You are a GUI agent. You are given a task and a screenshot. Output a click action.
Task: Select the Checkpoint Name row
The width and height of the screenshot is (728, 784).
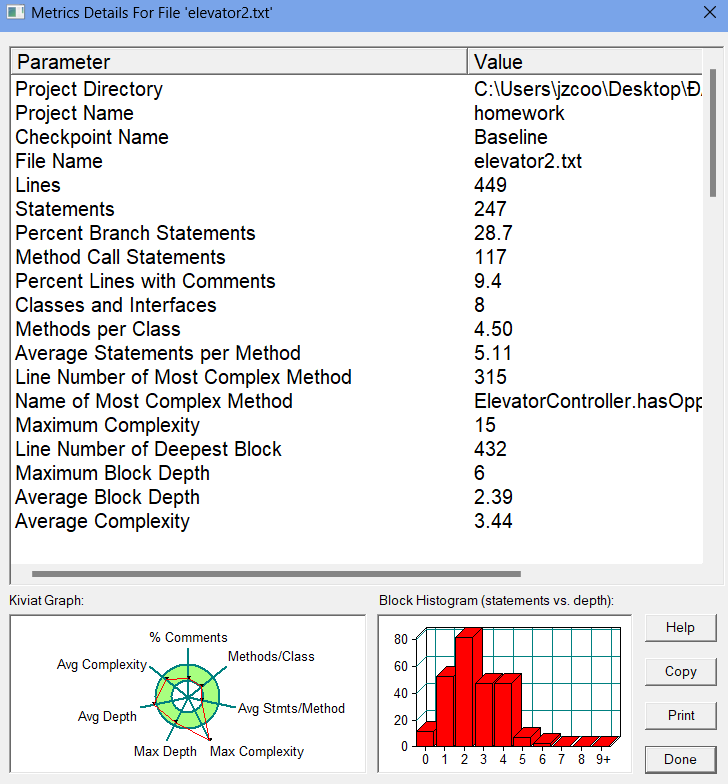[357, 137]
